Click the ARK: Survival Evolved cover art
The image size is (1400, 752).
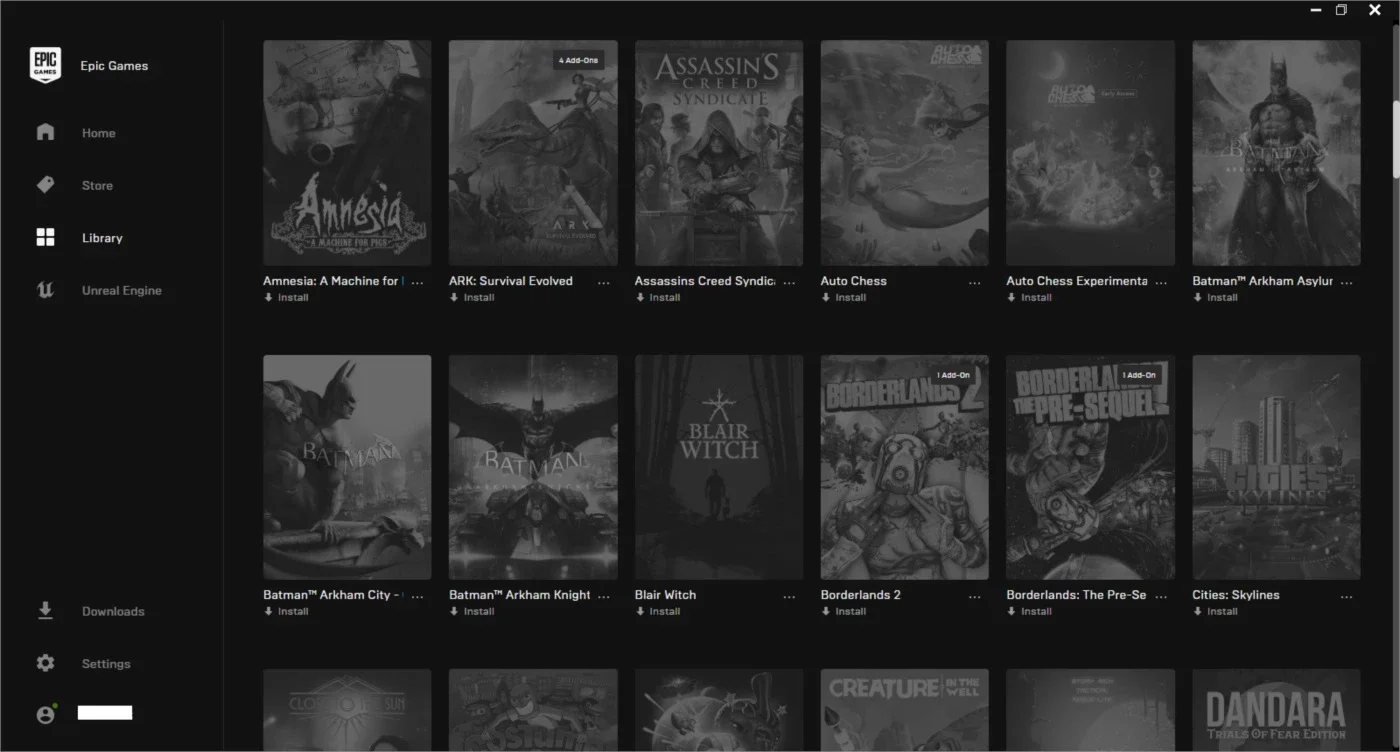pos(533,153)
